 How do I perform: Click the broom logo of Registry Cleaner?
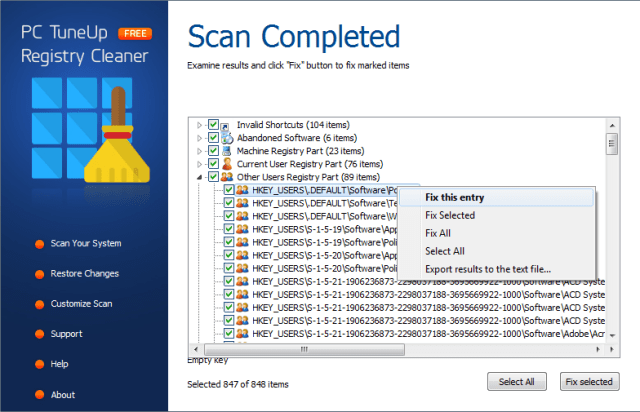pos(117,135)
